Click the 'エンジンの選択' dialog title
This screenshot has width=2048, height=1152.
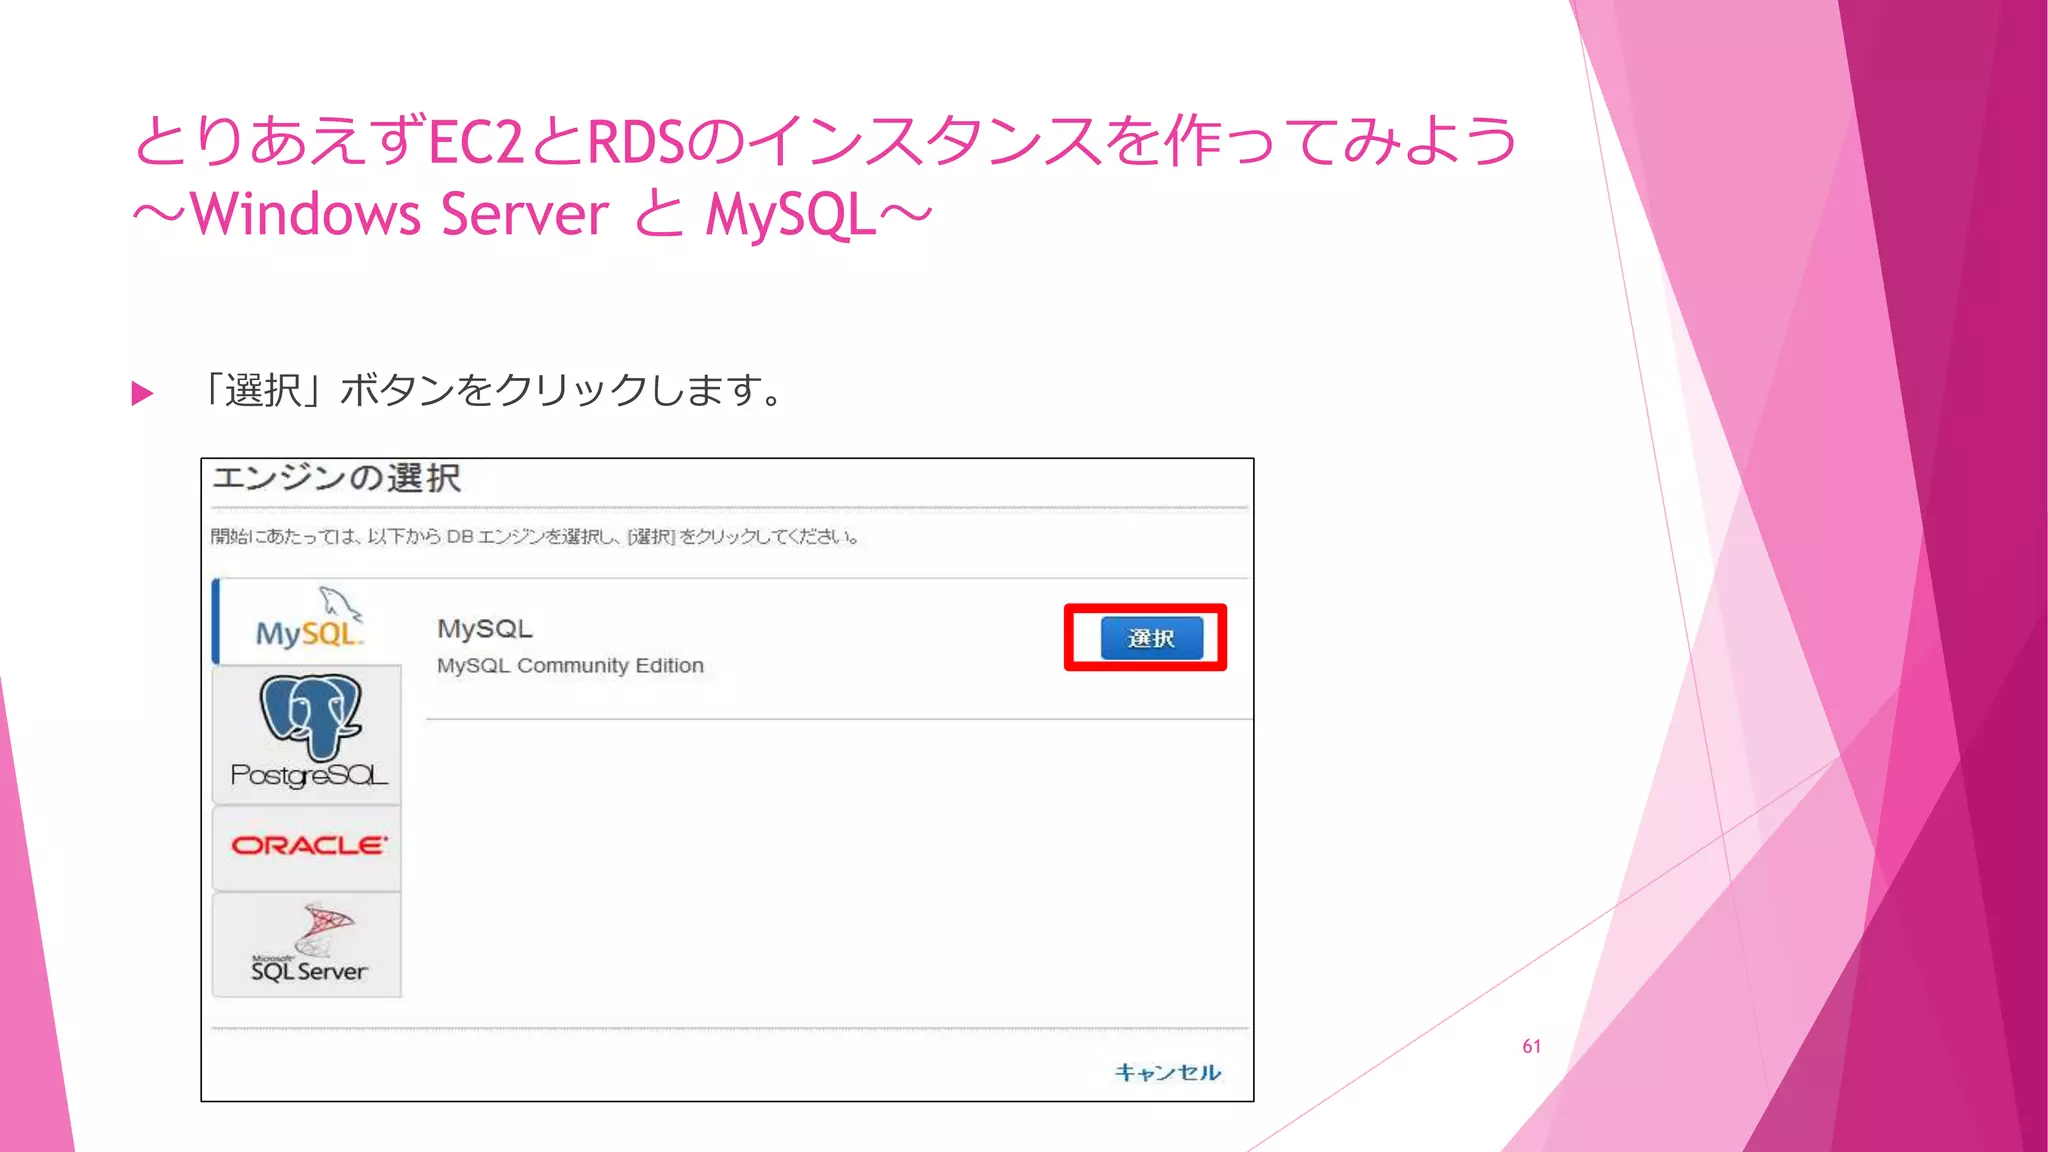point(337,479)
